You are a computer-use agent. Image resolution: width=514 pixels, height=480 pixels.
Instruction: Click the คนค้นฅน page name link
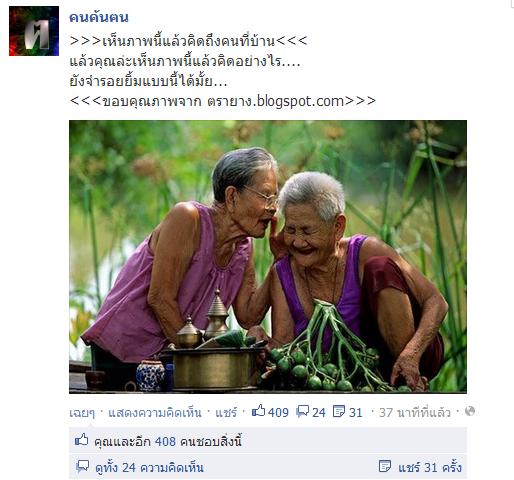click(99, 17)
